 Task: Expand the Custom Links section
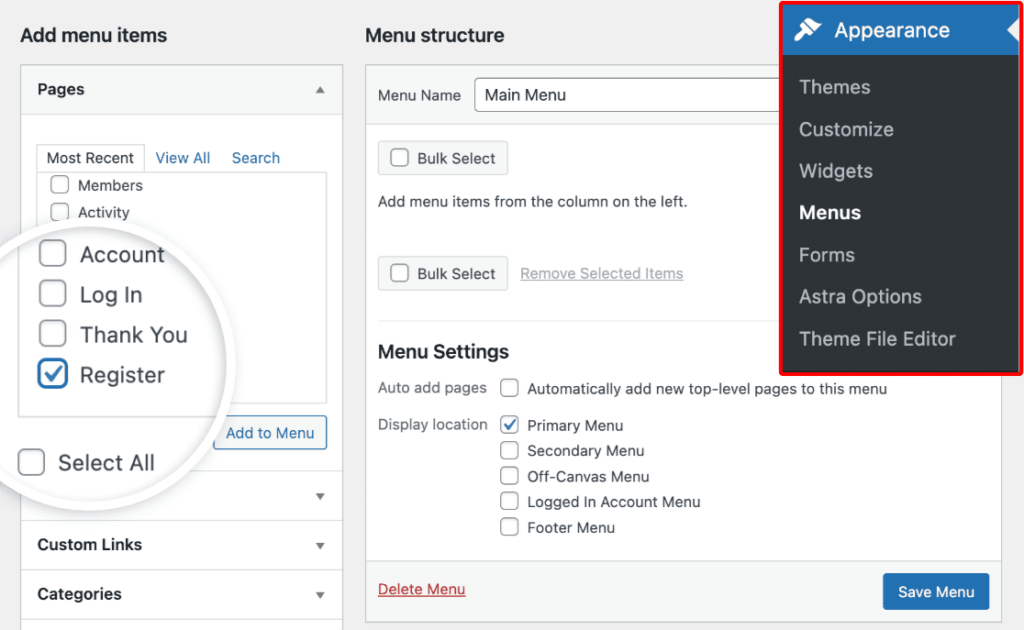pos(320,546)
